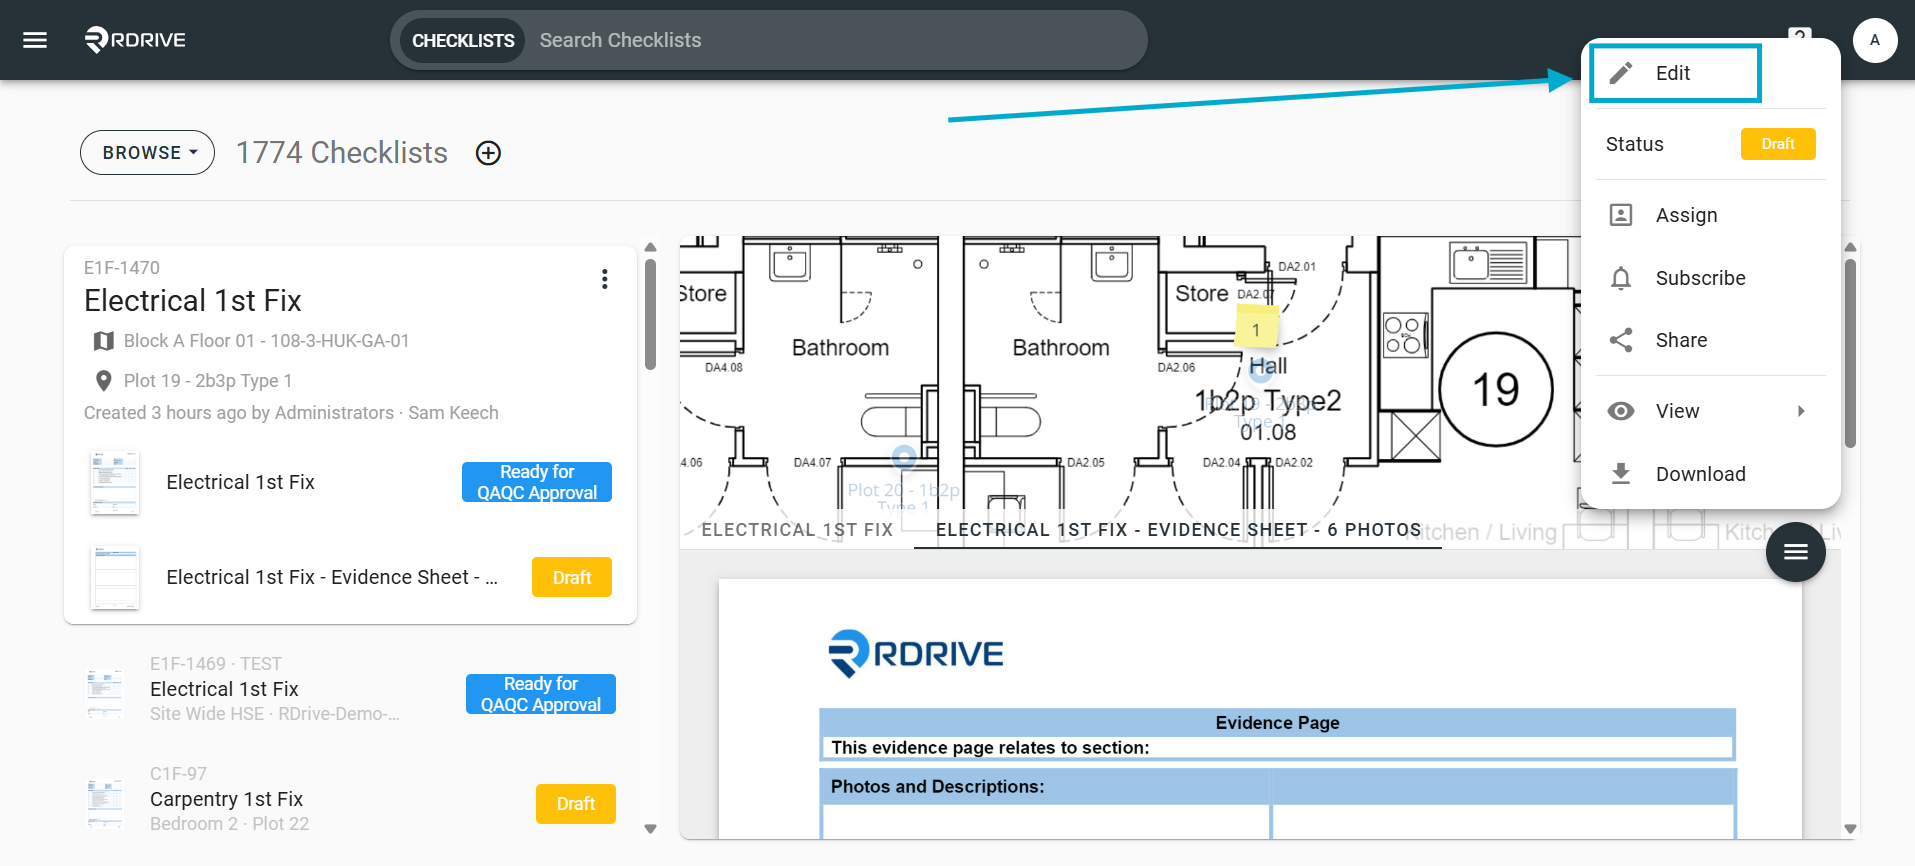Choose Download in the menu

[1711, 474]
